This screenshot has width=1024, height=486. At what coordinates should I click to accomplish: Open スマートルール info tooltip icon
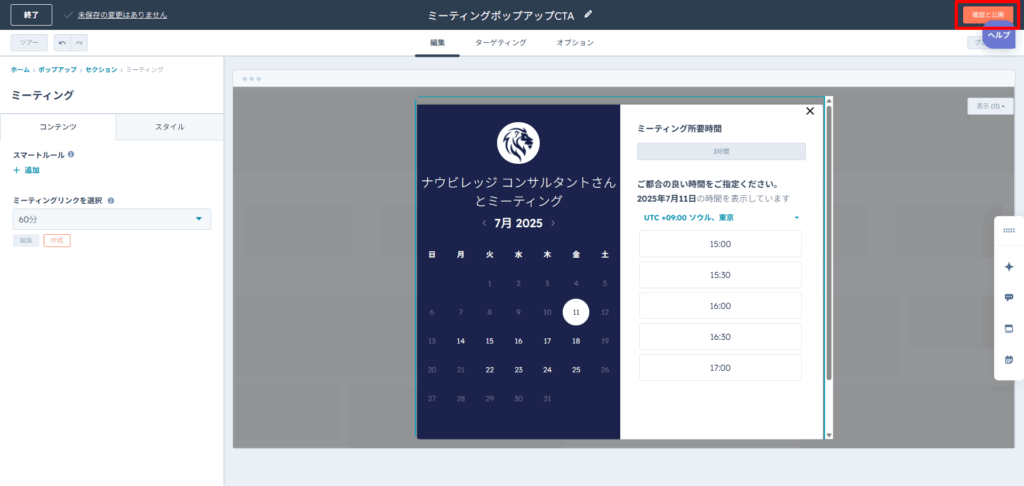coord(71,155)
